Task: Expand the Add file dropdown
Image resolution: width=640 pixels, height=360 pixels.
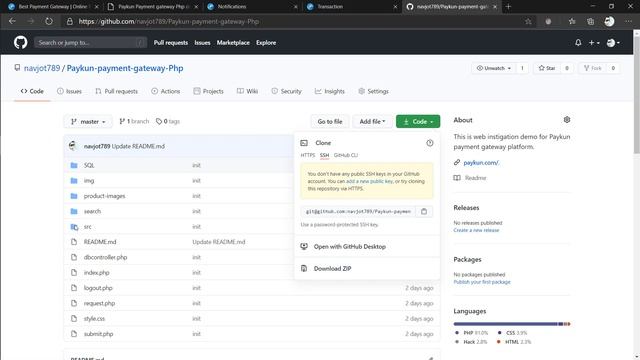Action: [x=372, y=122]
